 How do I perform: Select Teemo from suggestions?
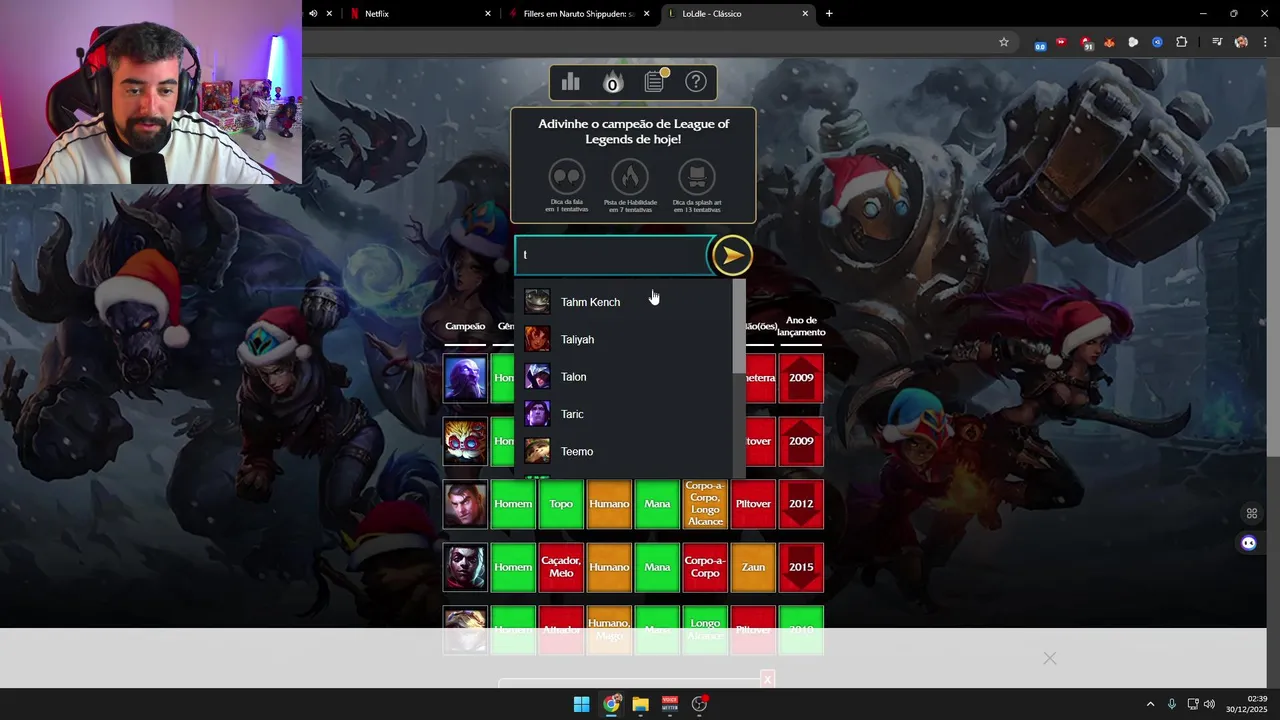point(624,452)
